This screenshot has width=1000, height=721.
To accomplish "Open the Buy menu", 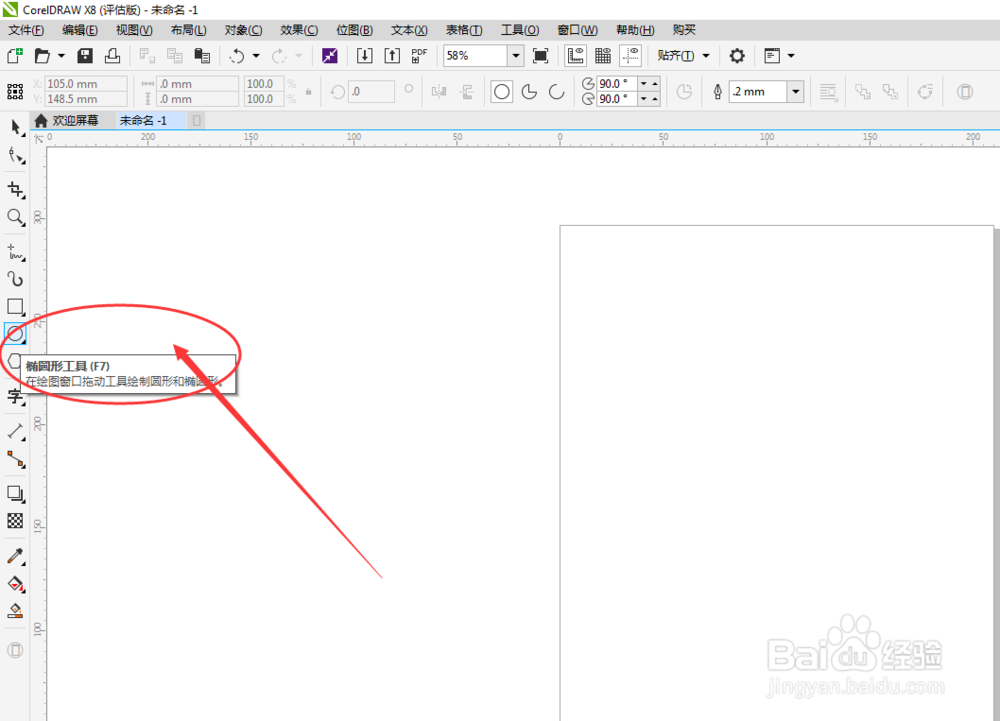I will pyautogui.click(x=684, y=30).
